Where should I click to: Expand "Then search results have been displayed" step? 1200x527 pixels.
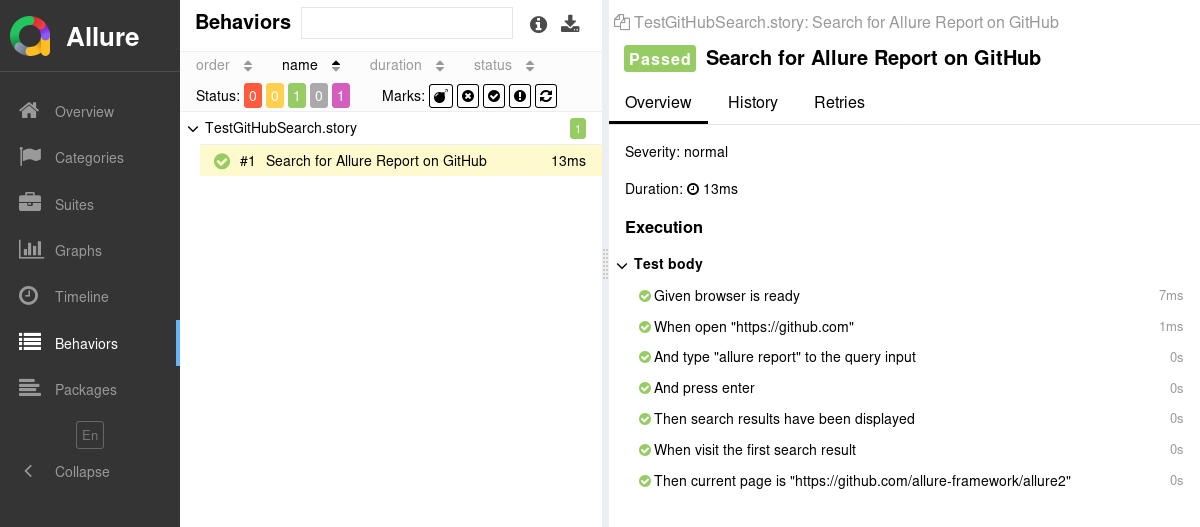910,419
